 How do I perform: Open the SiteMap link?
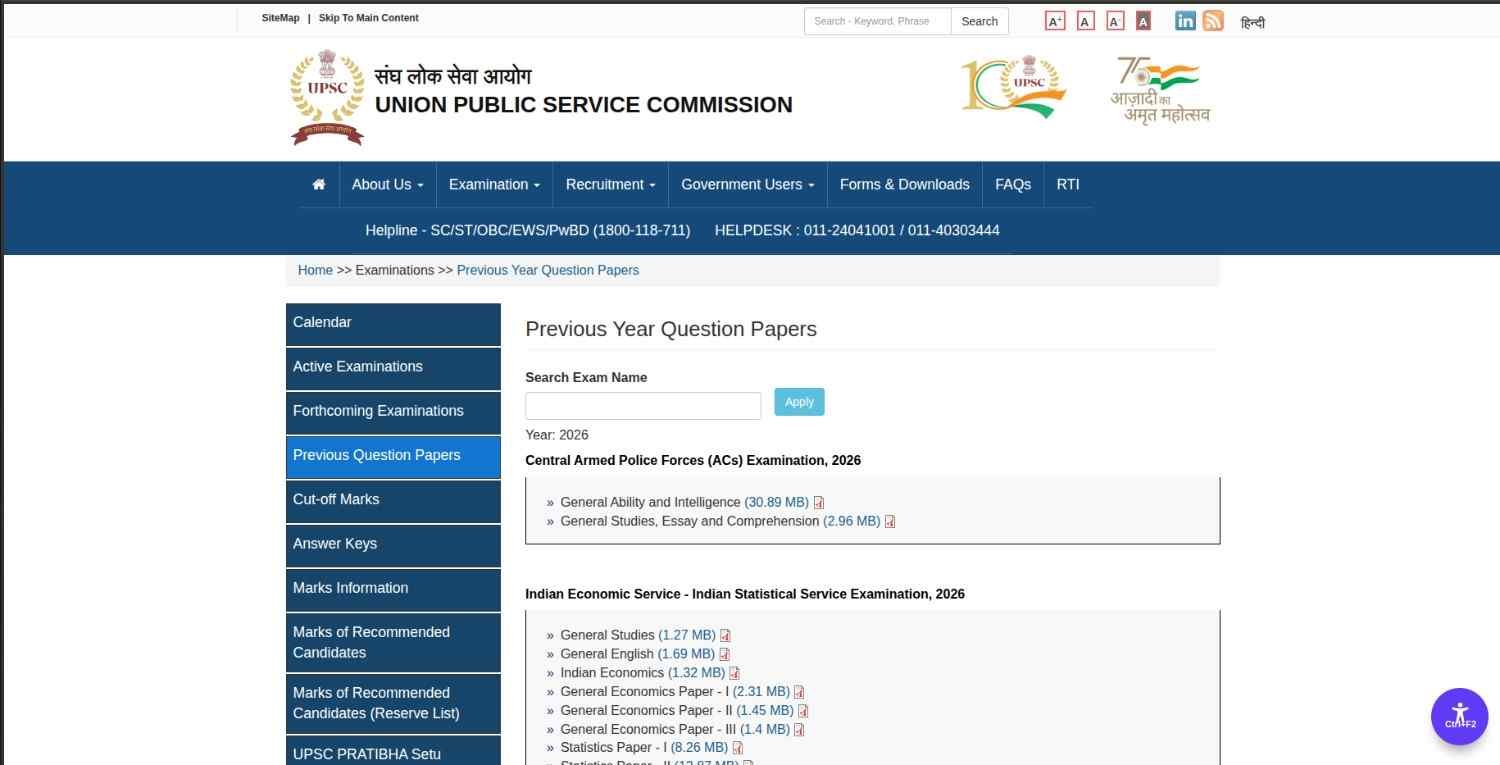pos(281,18)
